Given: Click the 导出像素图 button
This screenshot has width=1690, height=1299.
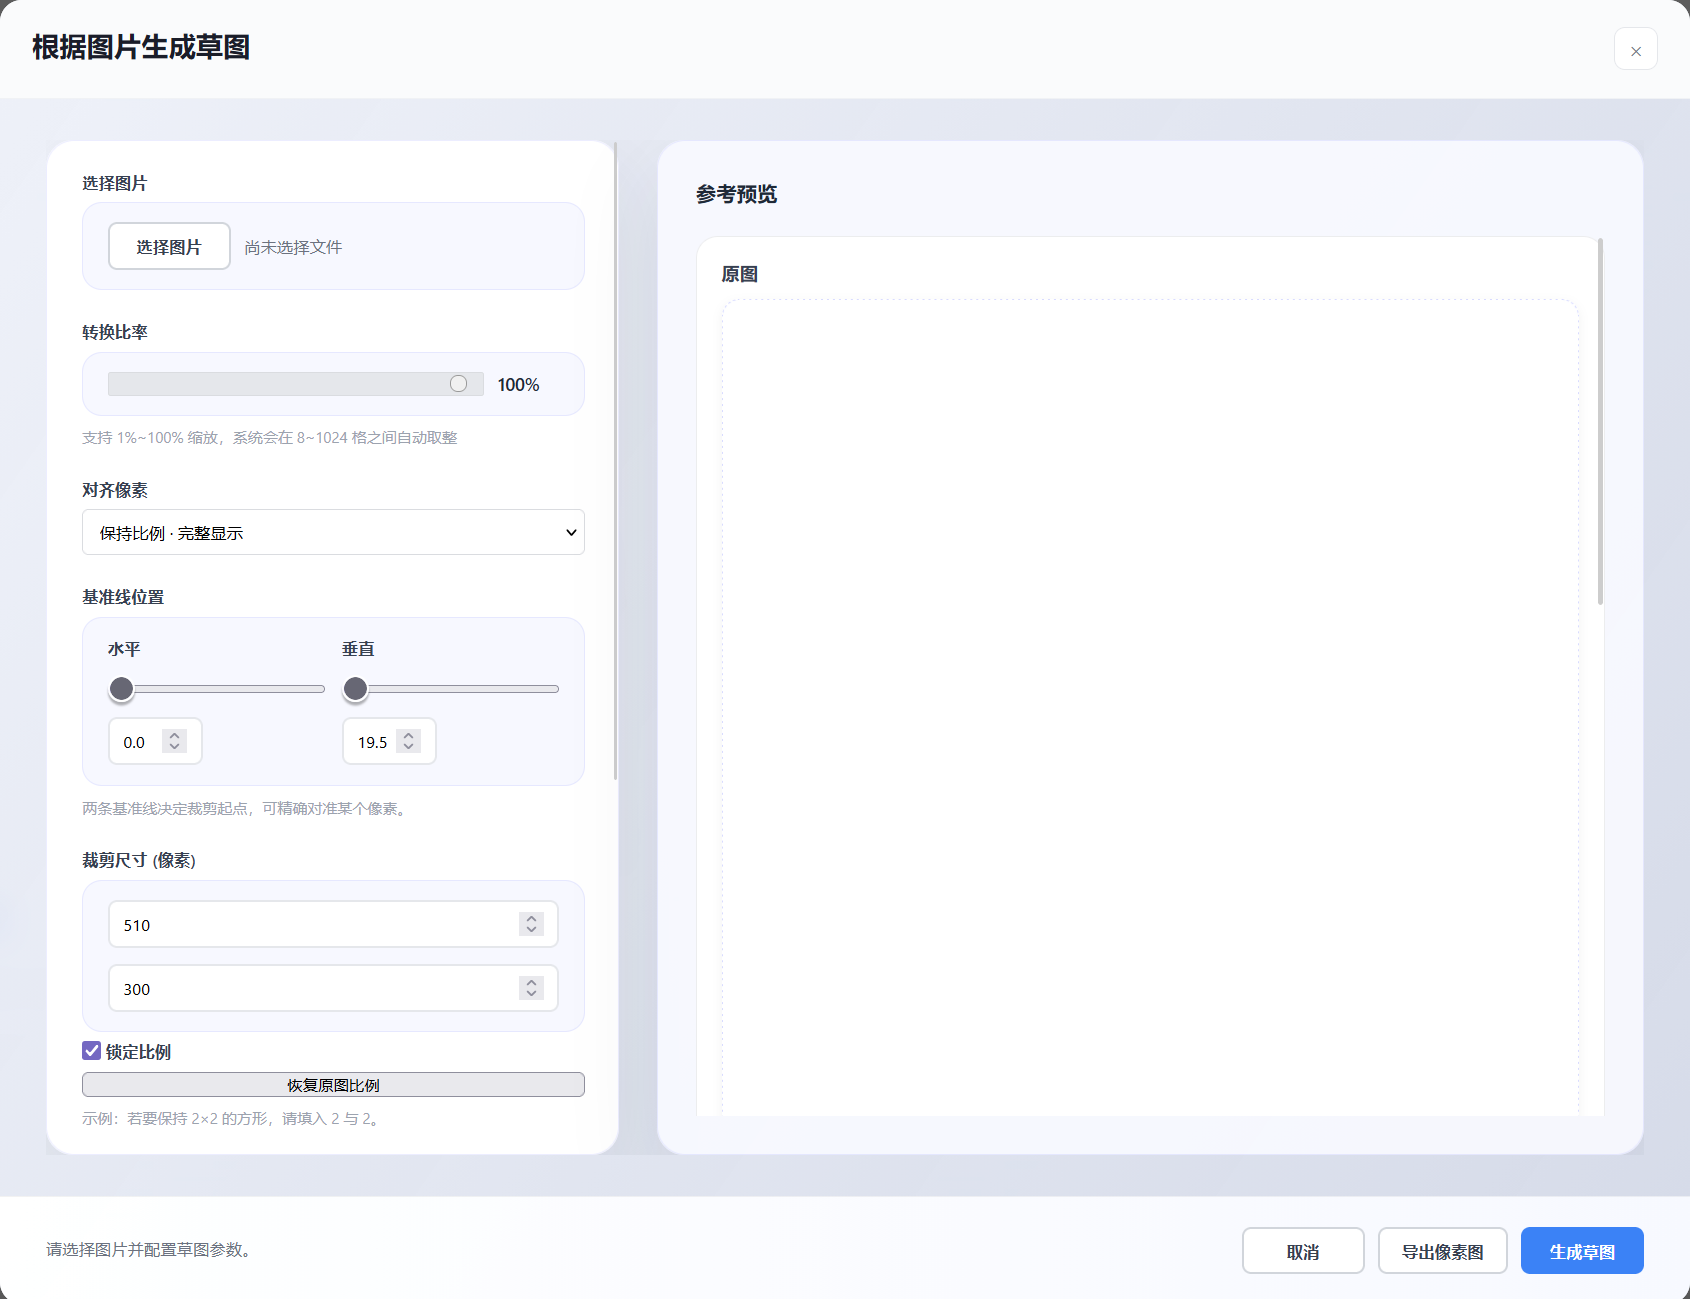Looking at the screenshot, I should (1442, 1251).
